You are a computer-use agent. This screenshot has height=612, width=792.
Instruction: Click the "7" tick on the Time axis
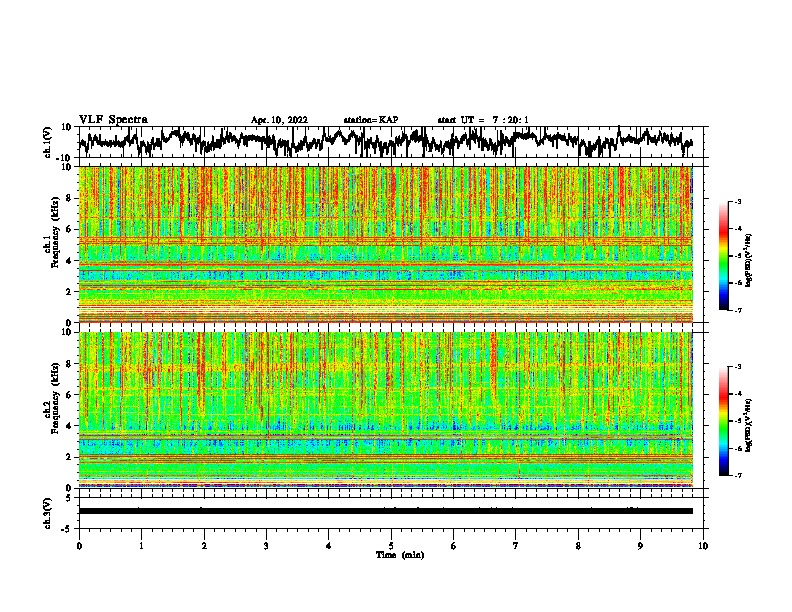pos(516,546)
